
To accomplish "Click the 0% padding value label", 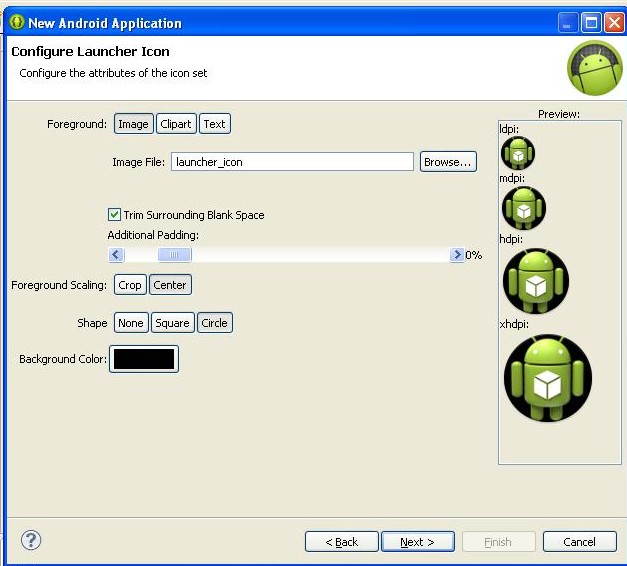I will point(473,255).
